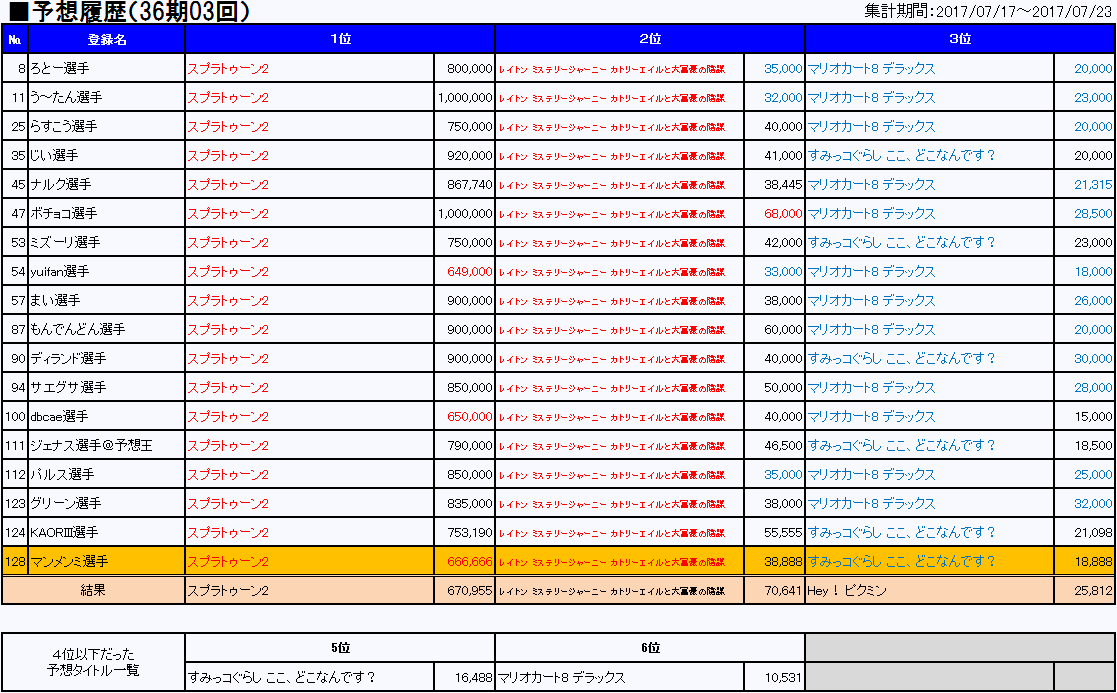Select the 2位 column header
This screenshot has height=693, width=1117.
[x=650, y=39]
